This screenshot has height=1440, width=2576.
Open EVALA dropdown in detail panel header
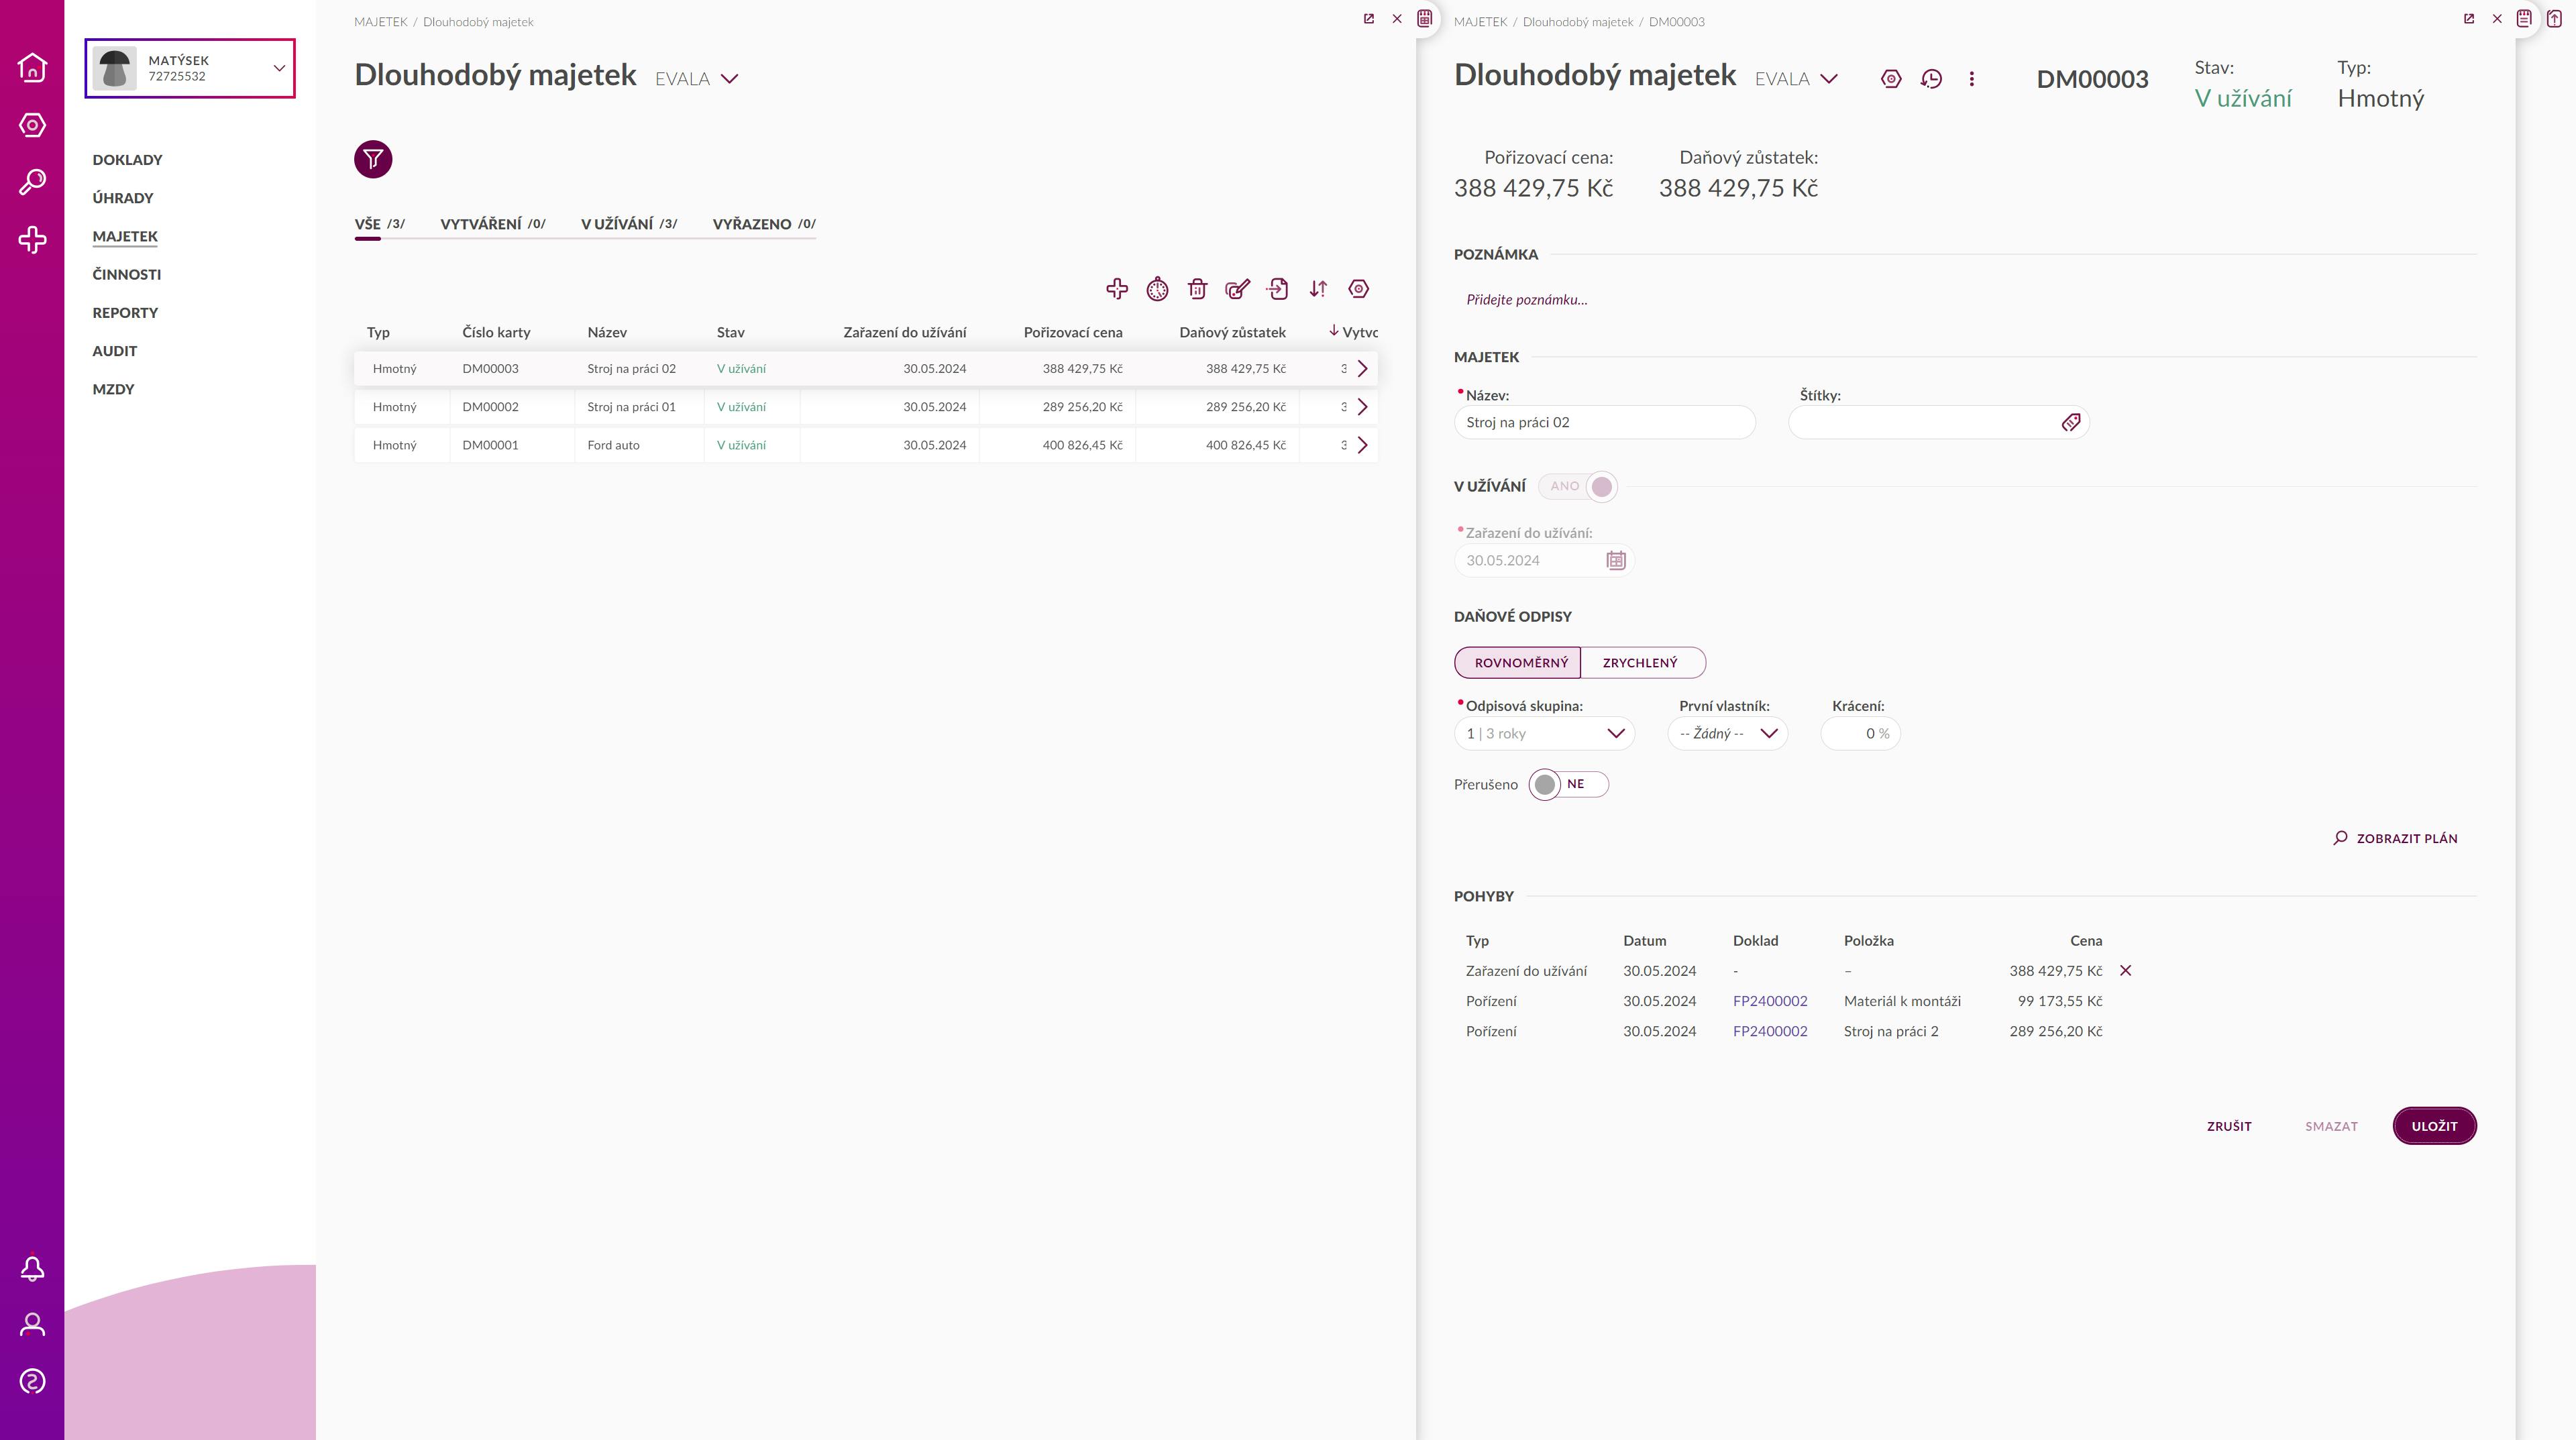[x=1797, y=79]
